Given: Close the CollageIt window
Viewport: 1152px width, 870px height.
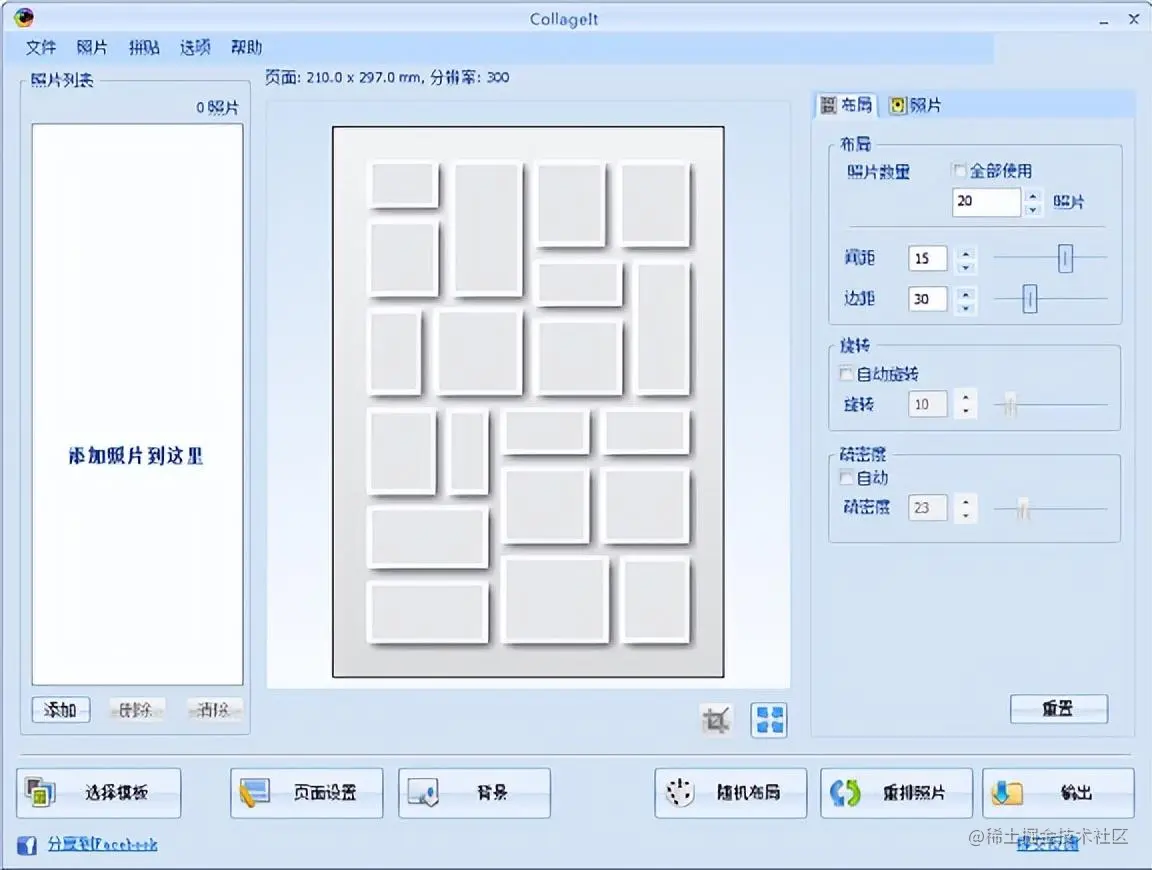Looking at the screenshot, I should click(x=1134, y=20).
